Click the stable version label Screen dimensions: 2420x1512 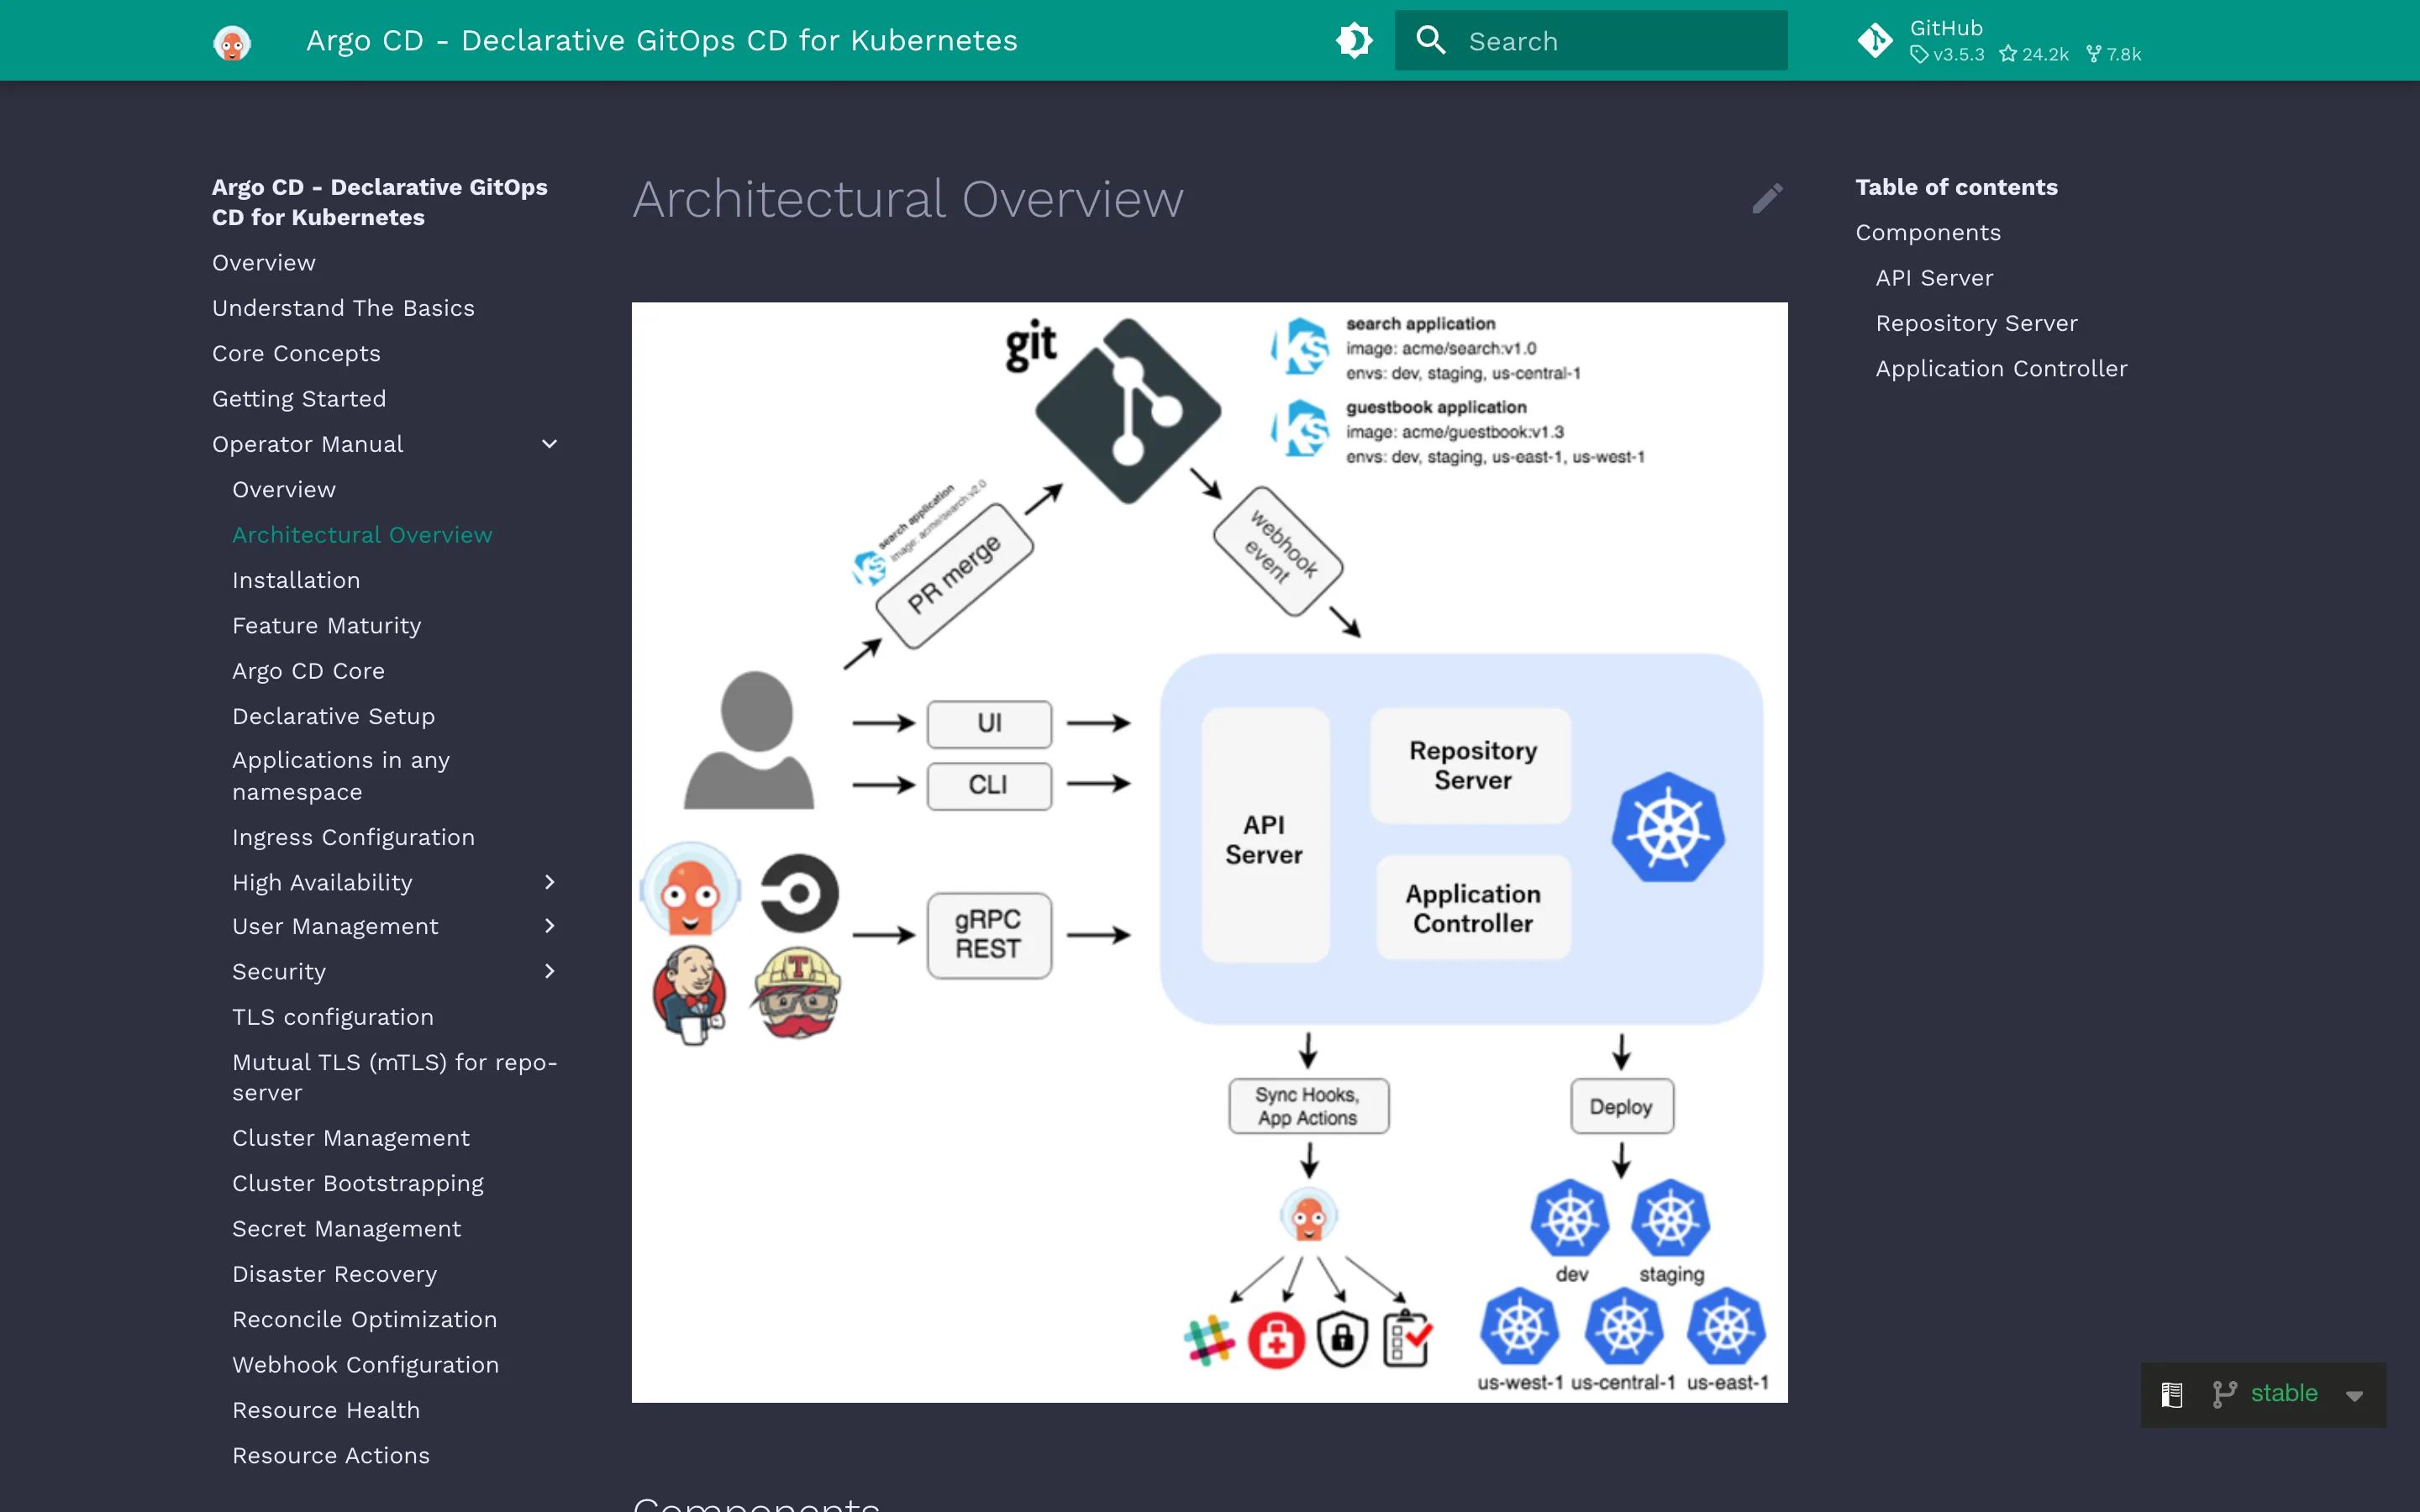point(2284,1393)
